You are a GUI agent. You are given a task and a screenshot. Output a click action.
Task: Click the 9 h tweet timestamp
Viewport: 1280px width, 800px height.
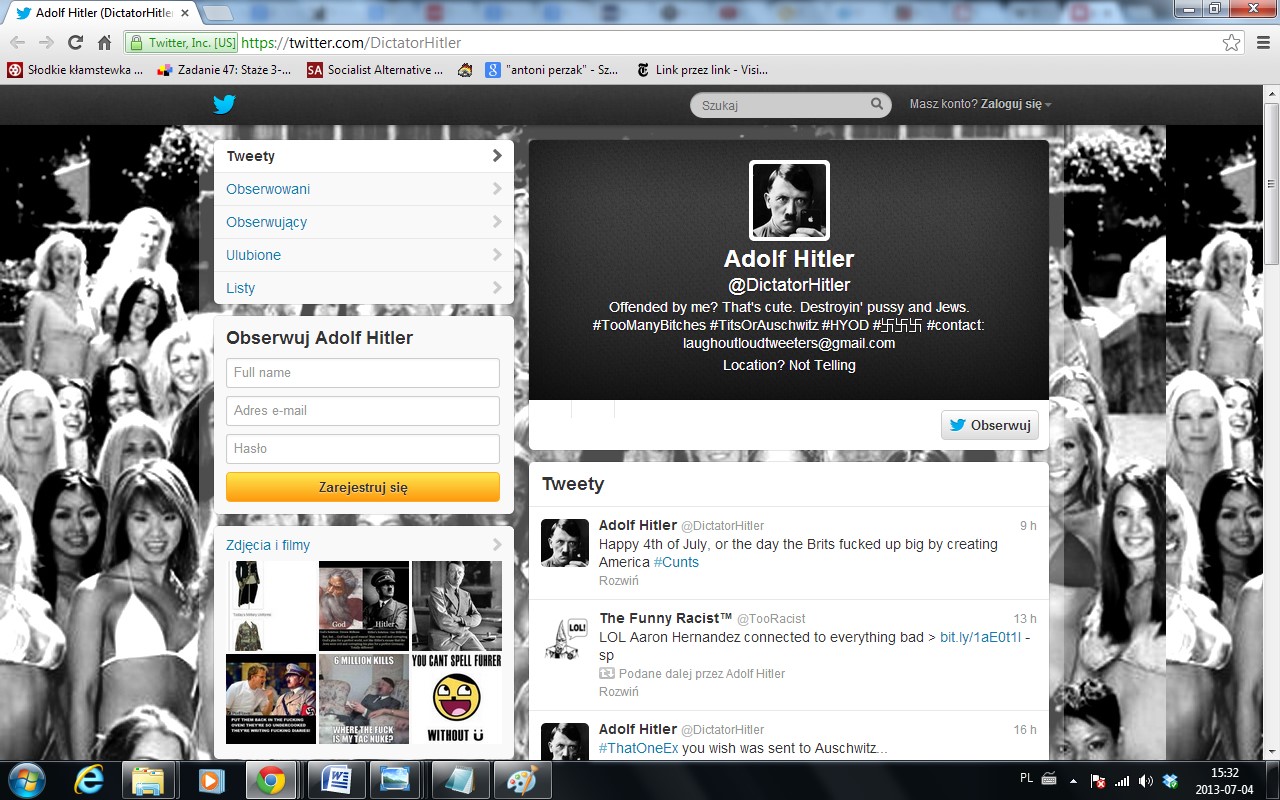coord(1028,526)
